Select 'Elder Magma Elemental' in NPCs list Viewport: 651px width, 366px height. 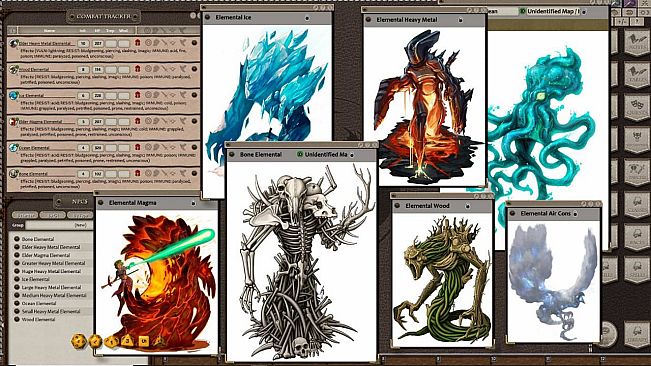click(46, 255)
